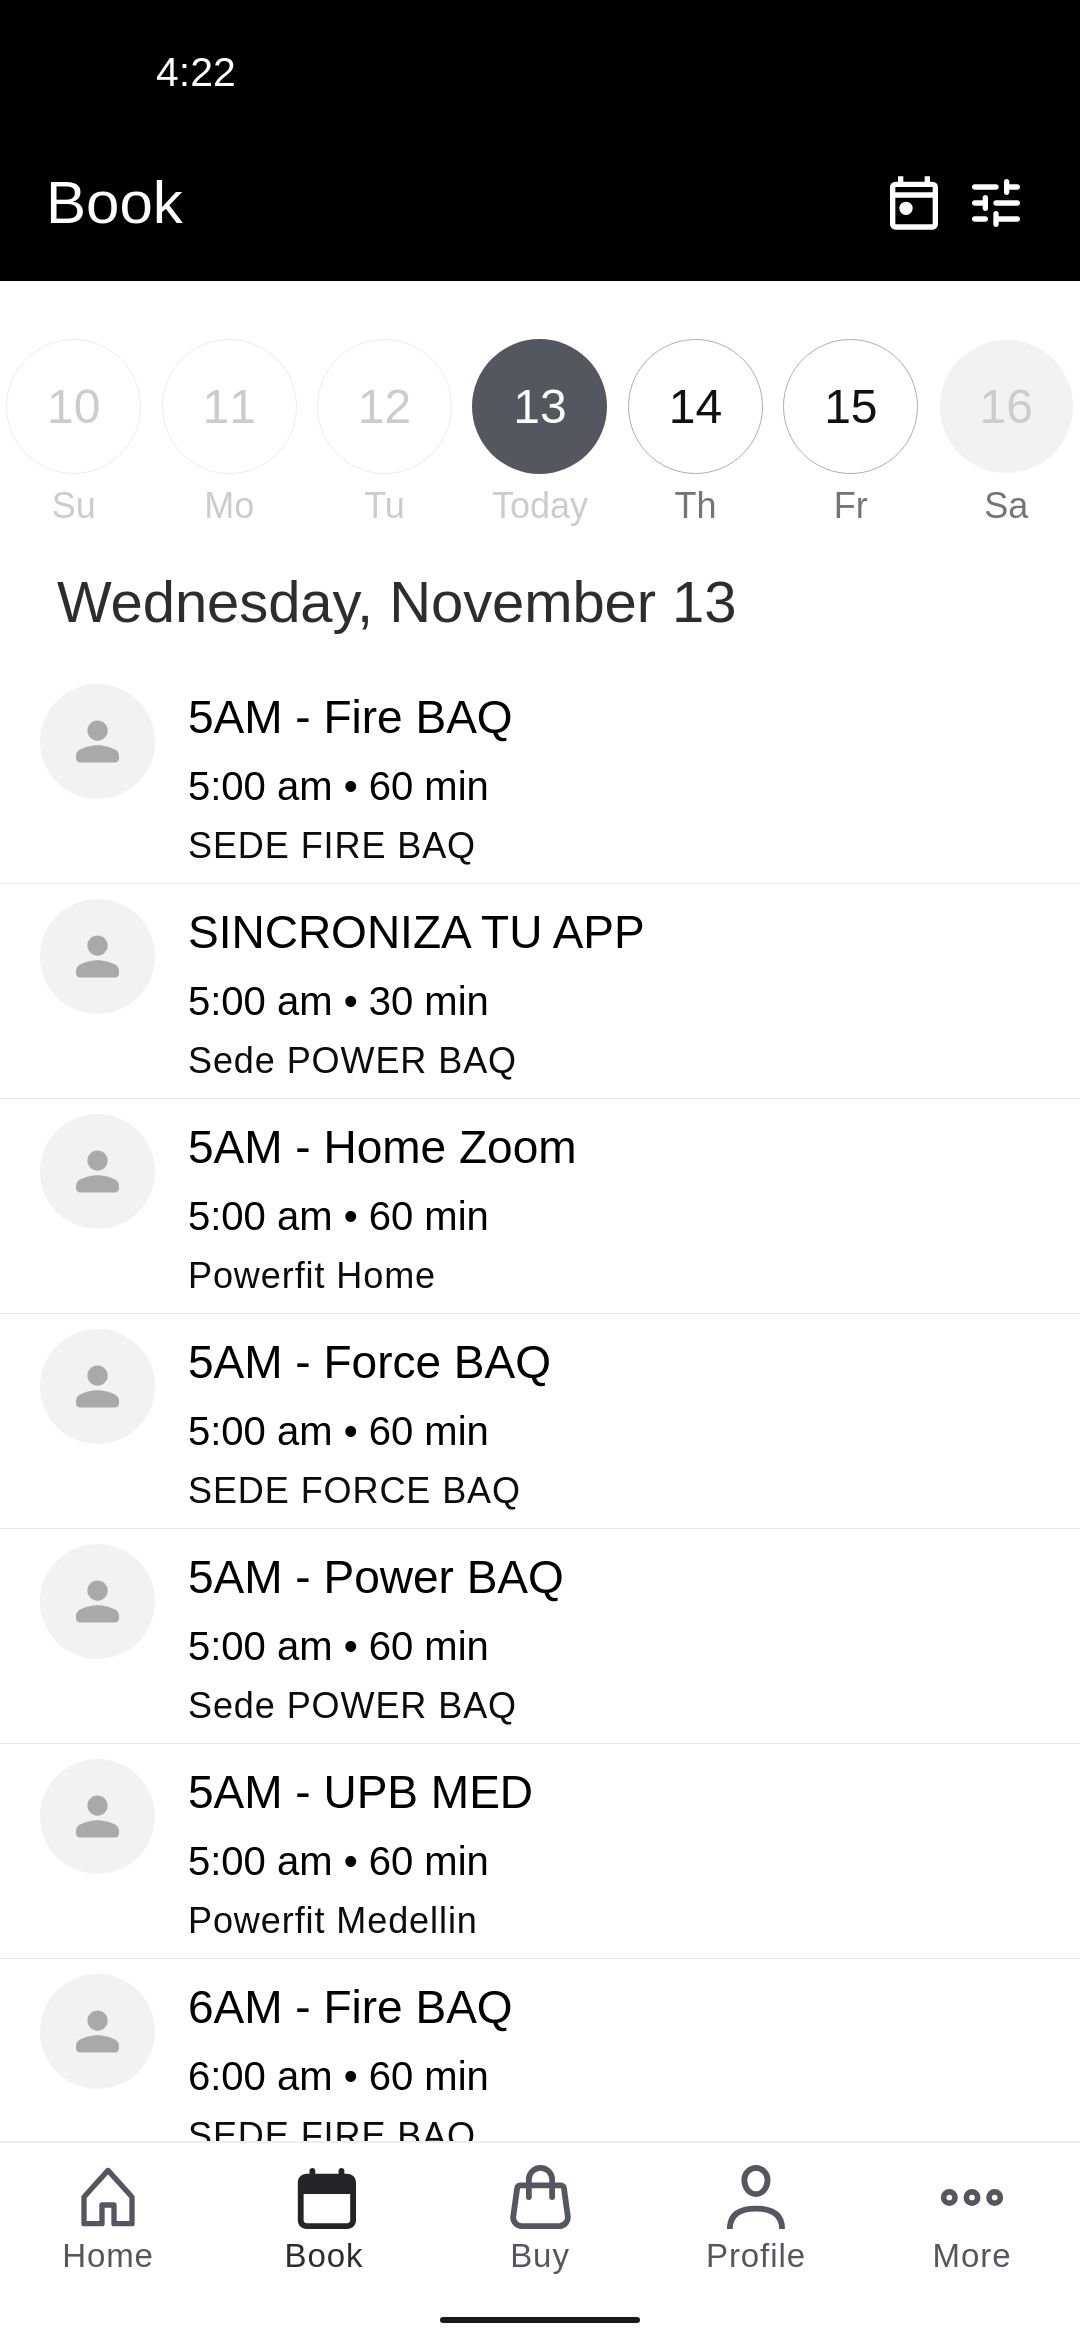
Task: Tap the avatar beside 5AM - UPB MED
Action: pos(97,1816)
